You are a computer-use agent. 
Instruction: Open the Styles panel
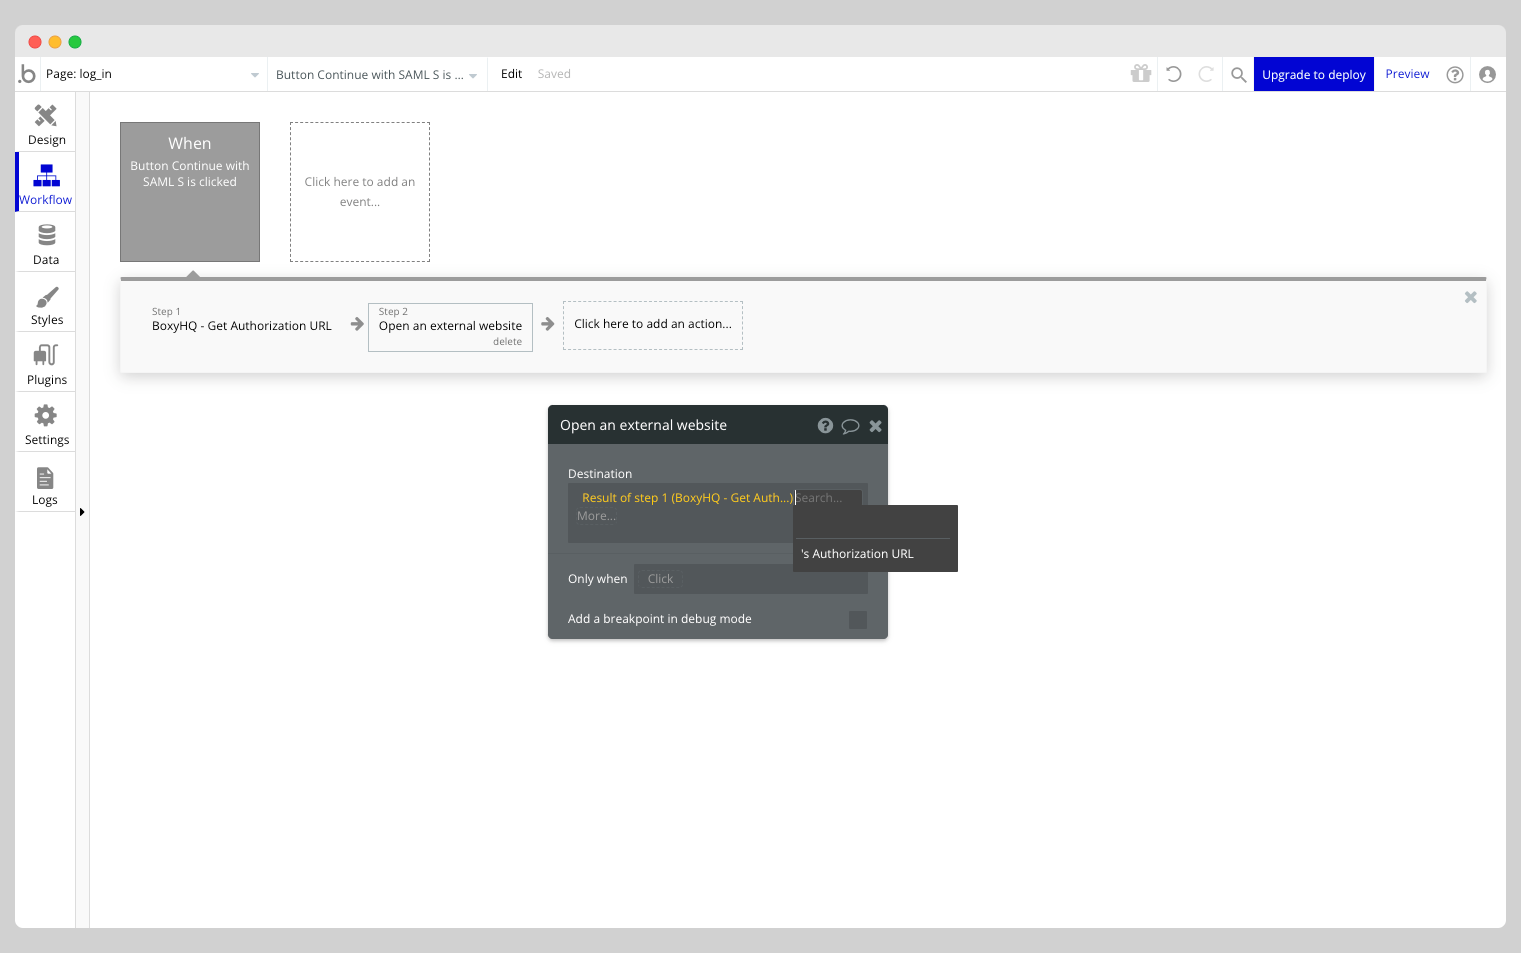coord(45,302)
